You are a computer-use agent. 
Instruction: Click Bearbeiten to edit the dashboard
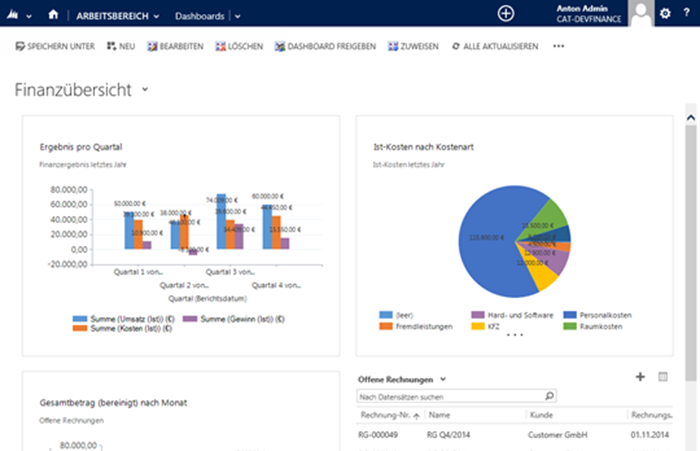pyautogui.click(x=175, y=46)
